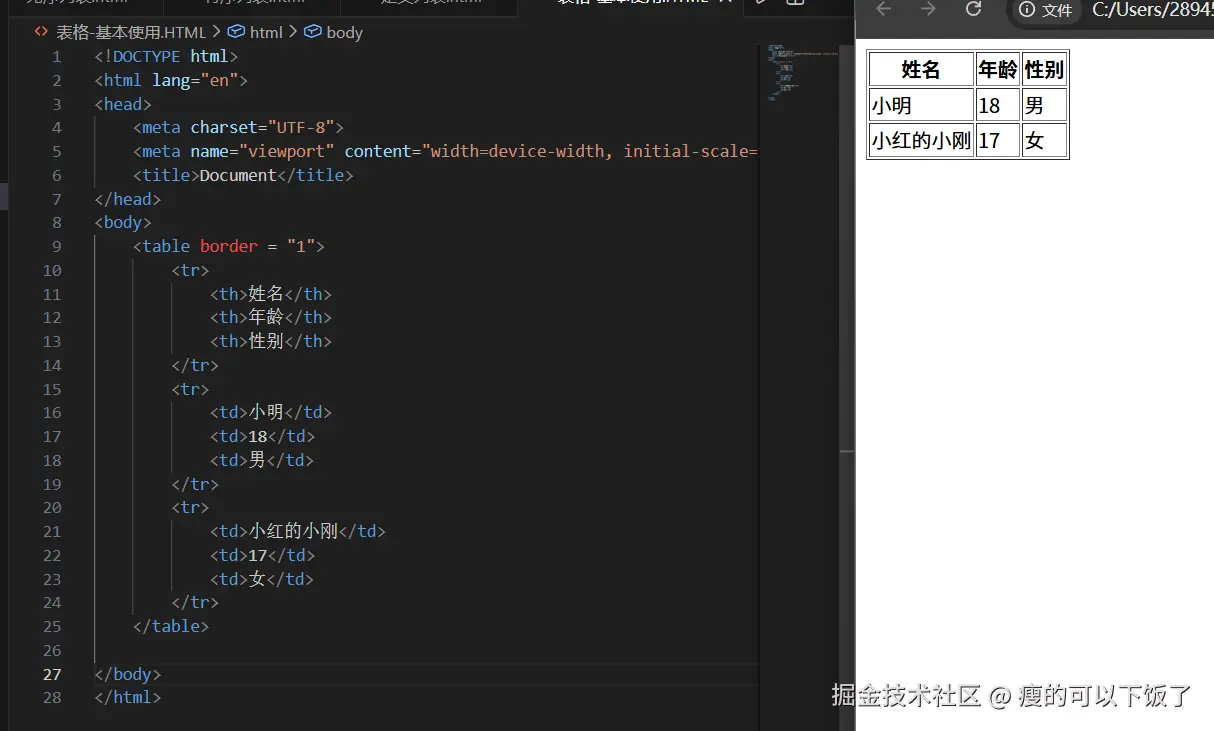Screen dimensions: 1214x731
Task: Click the meta name="viewport" line
Action: [x=446, y=151]
